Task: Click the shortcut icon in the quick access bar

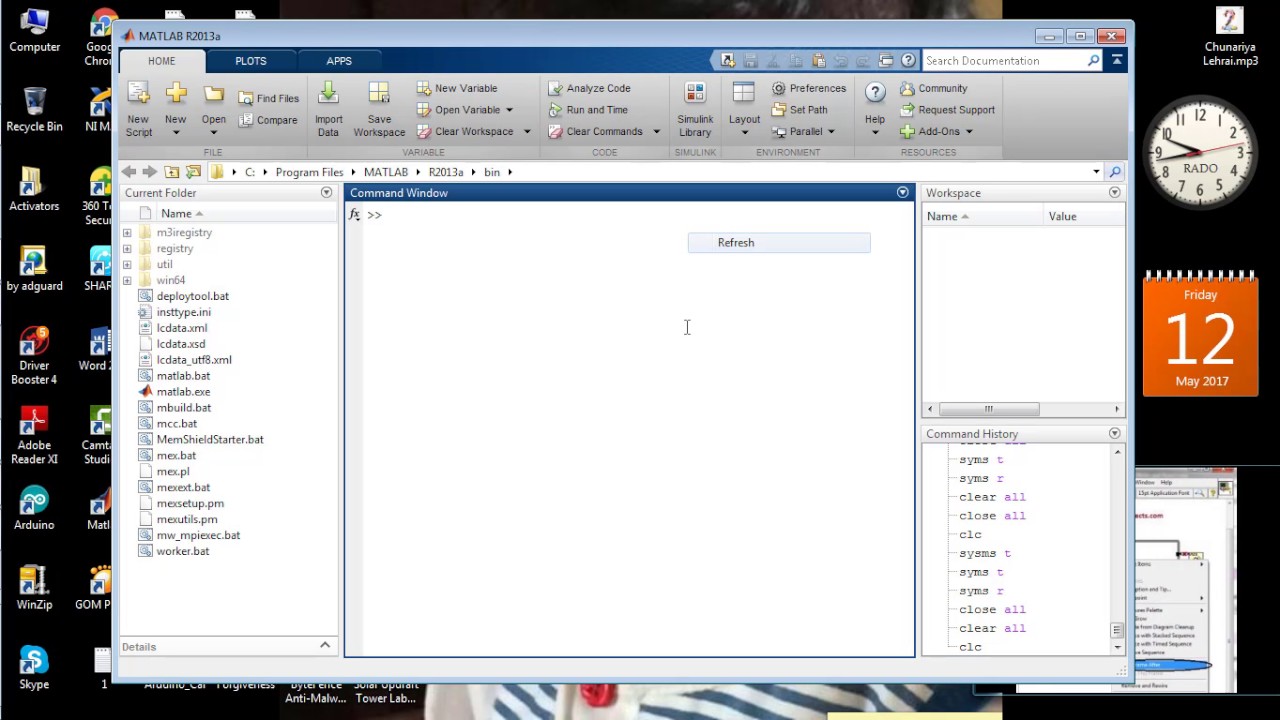Action: [x=727, y=61]
